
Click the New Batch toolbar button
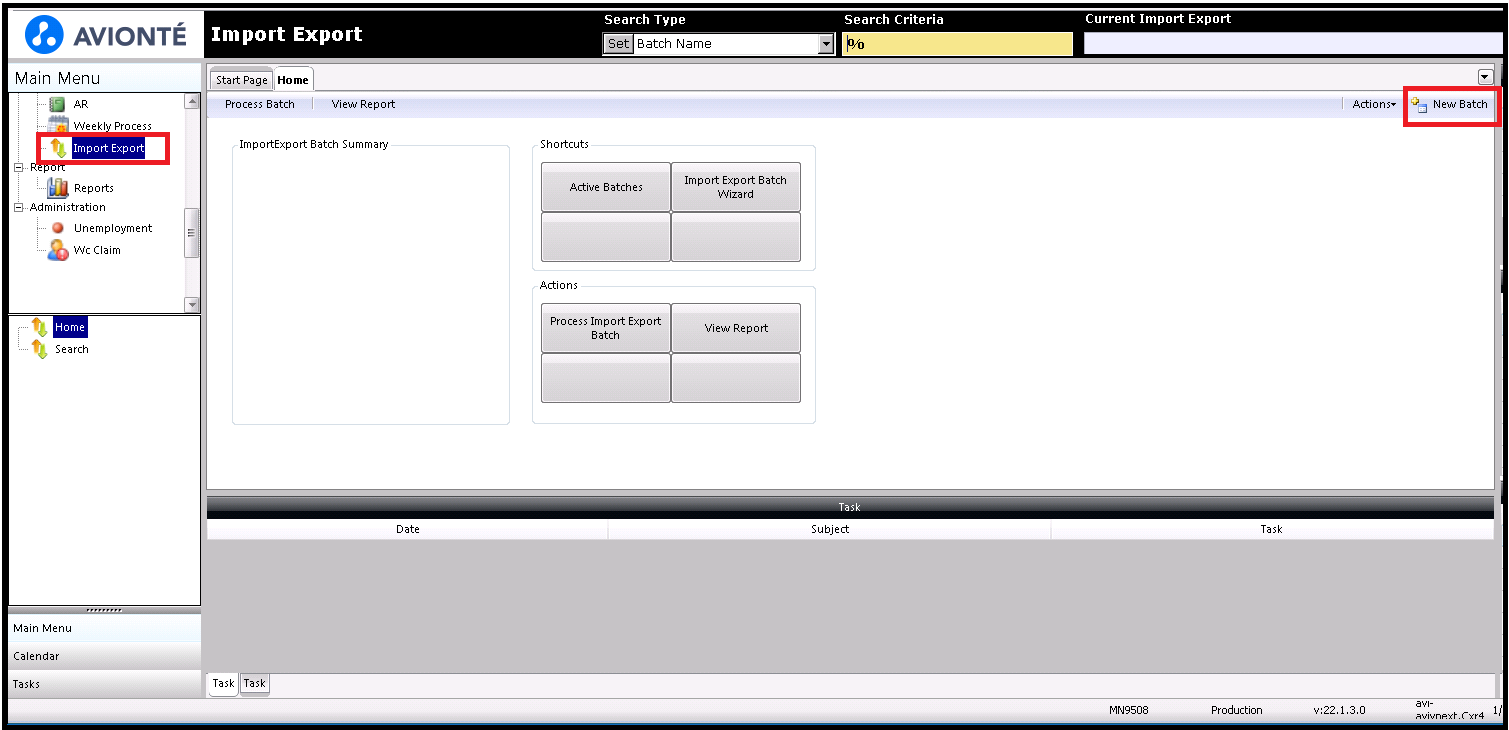coord(1449,104)
